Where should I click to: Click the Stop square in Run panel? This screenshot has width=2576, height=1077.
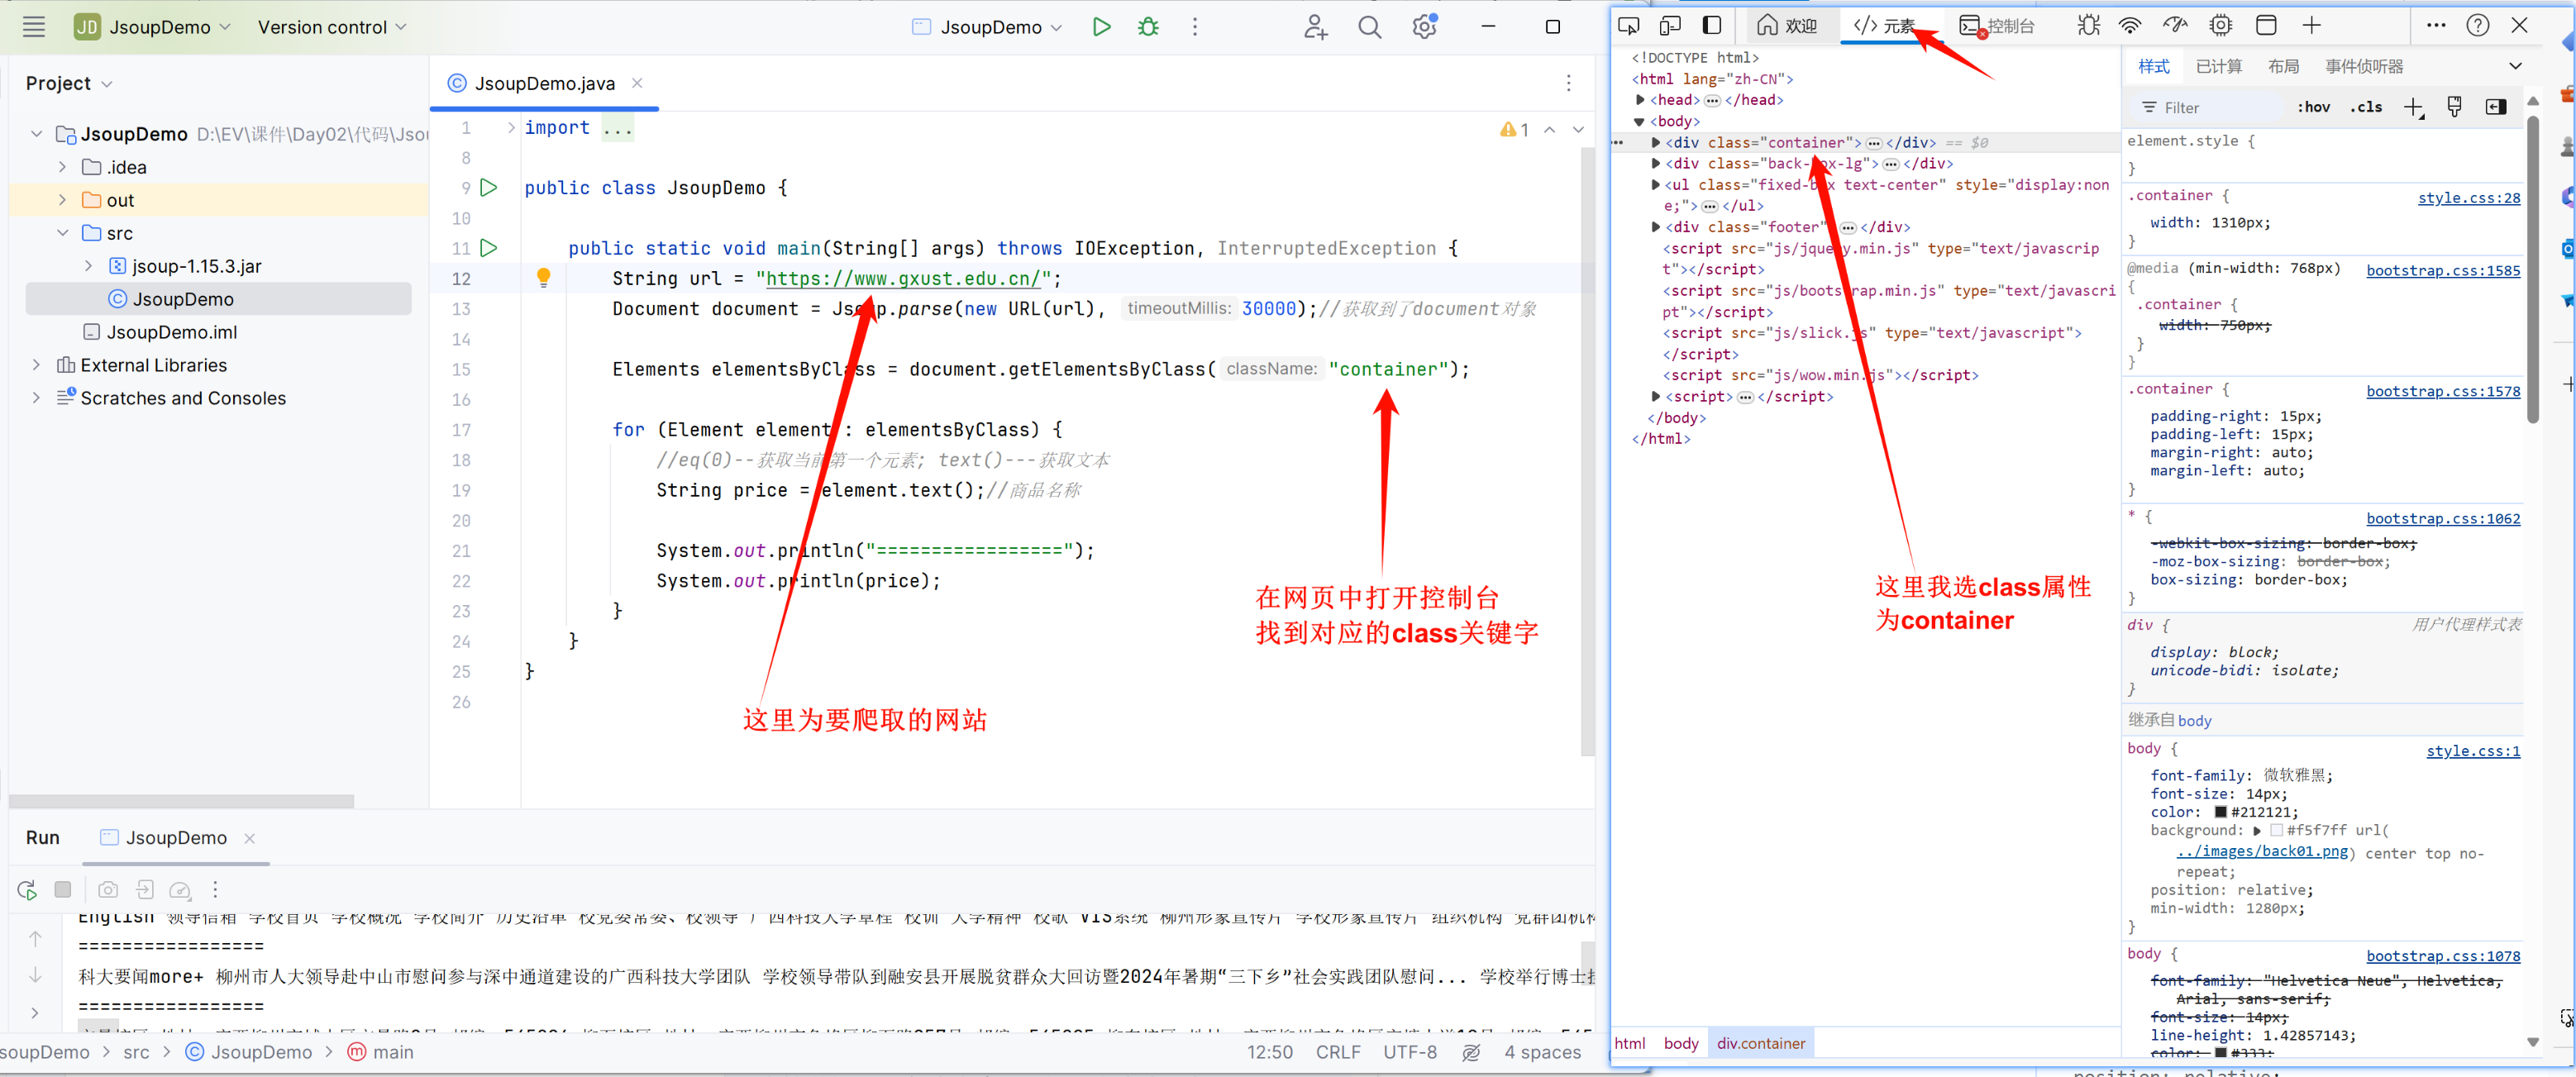pyautogui.click(x=63, y=889)
